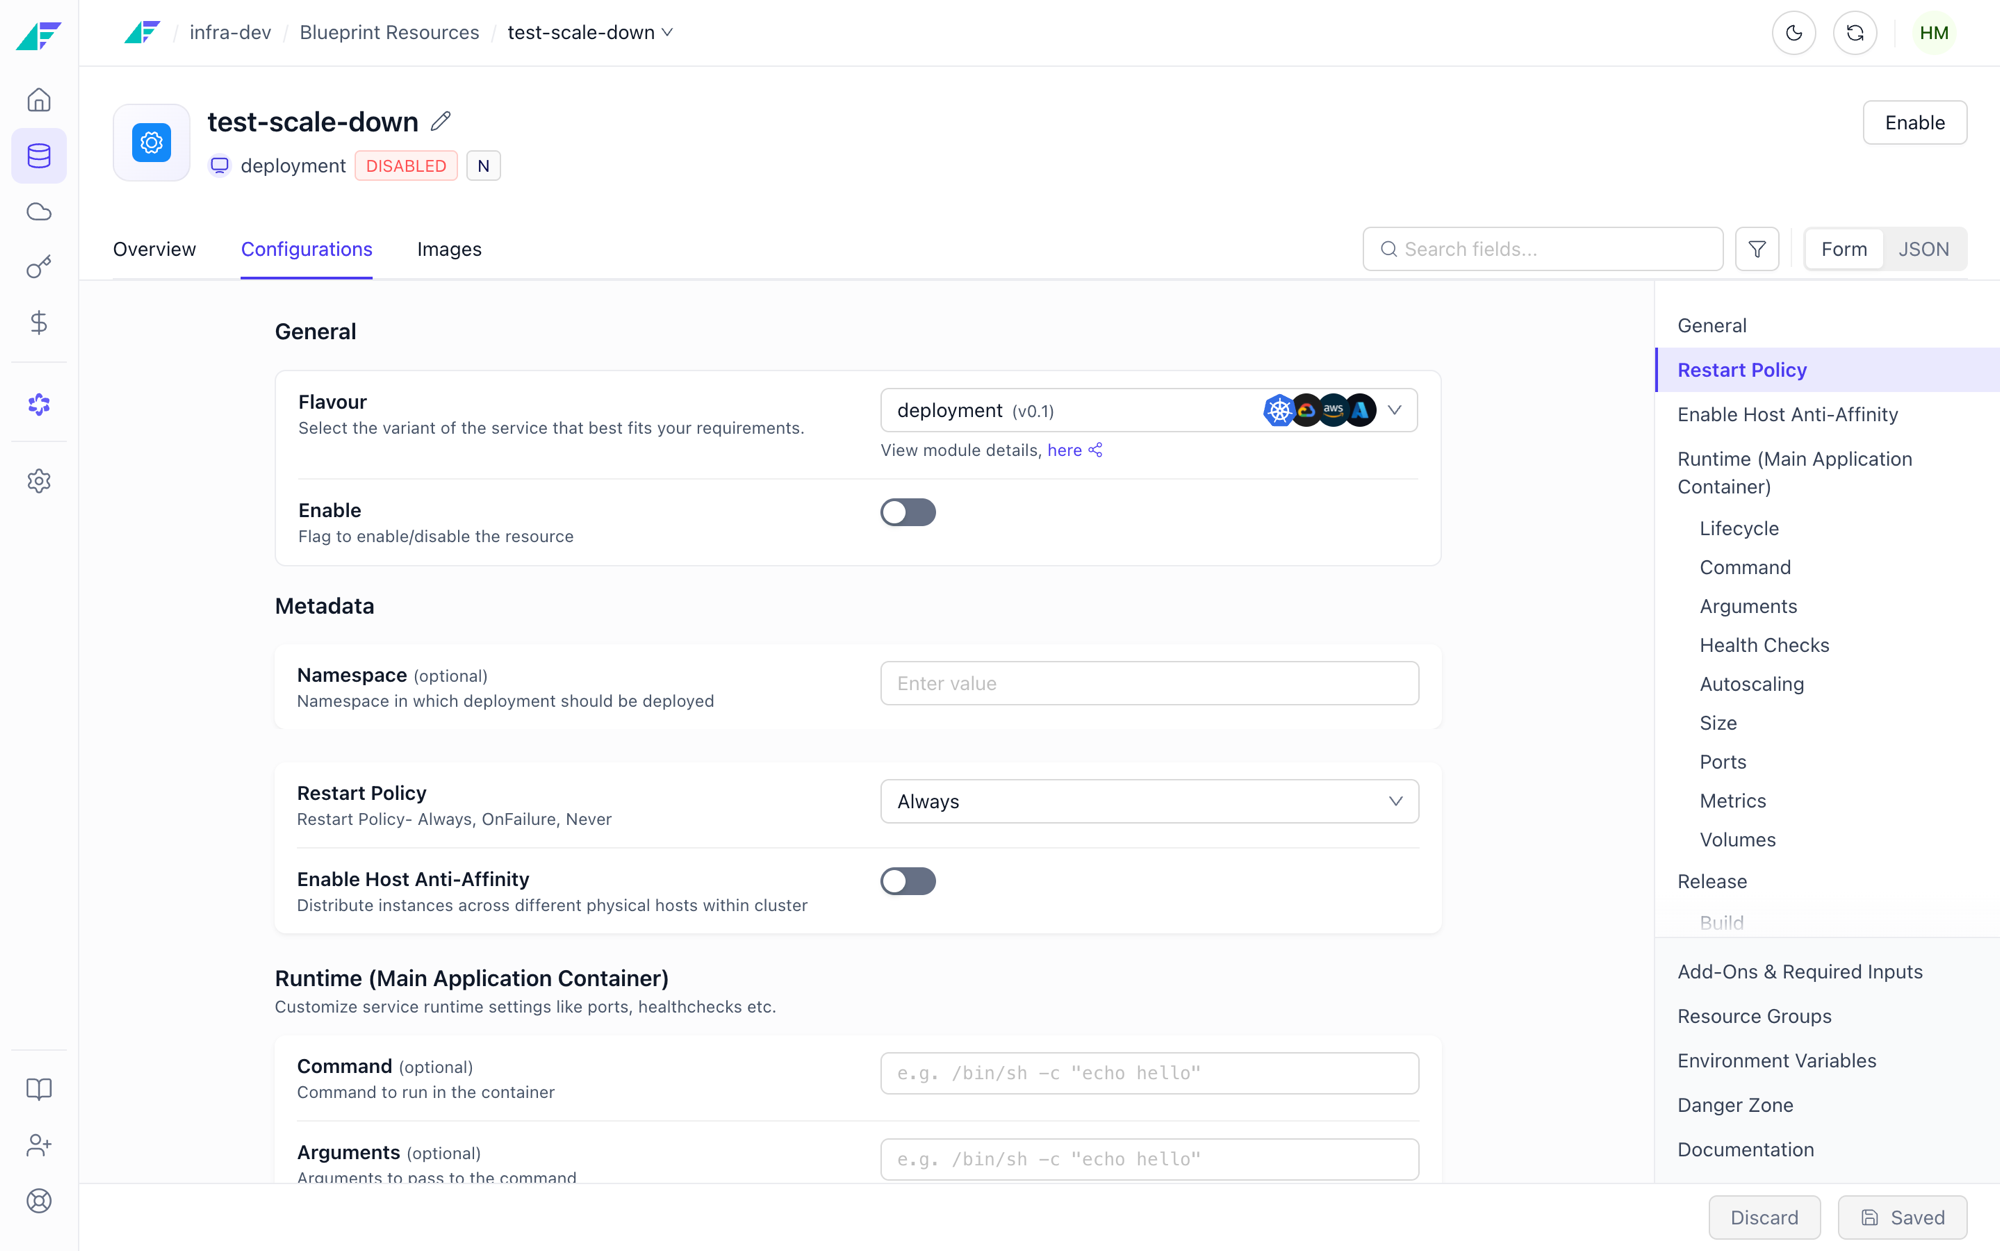This screenshot has width=2000, height=1251.
Task: Open the book documentation icon in sidebar
Action: coord(39,1089)
